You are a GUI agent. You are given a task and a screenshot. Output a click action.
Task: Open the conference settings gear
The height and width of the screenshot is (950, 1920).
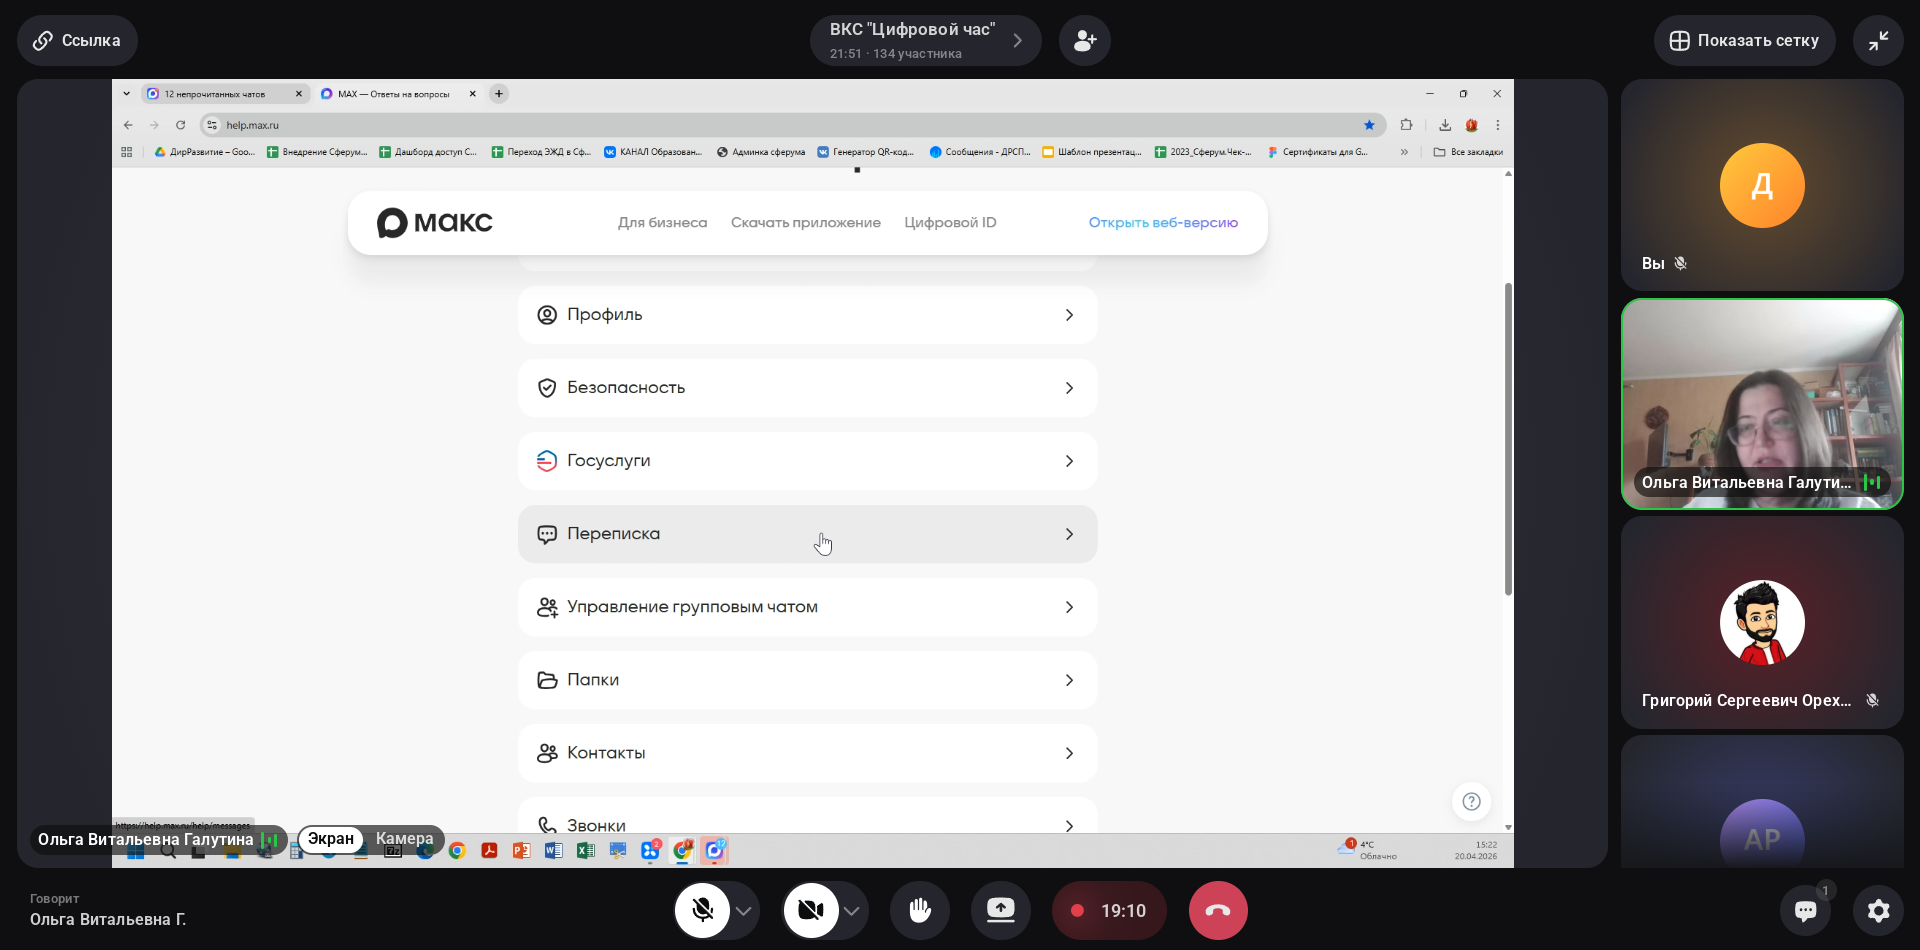[1878, 910]
